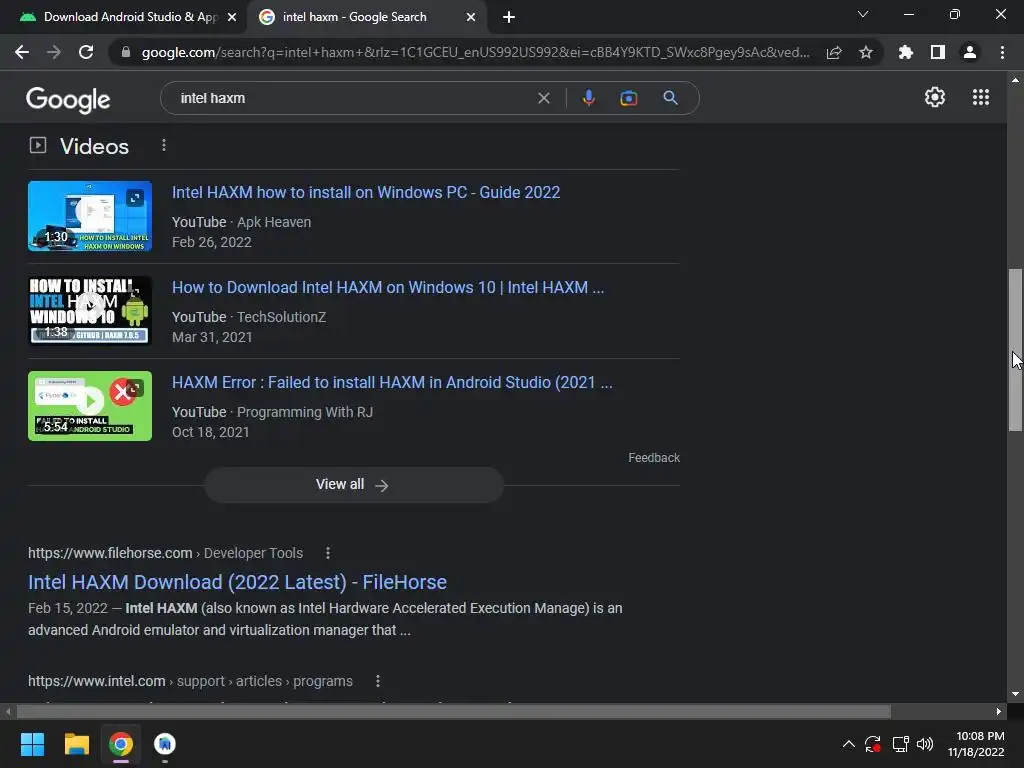Viewport: 1024px width, 768px height.
Task: Show hidden system tray icons
Action: point(848,744)
